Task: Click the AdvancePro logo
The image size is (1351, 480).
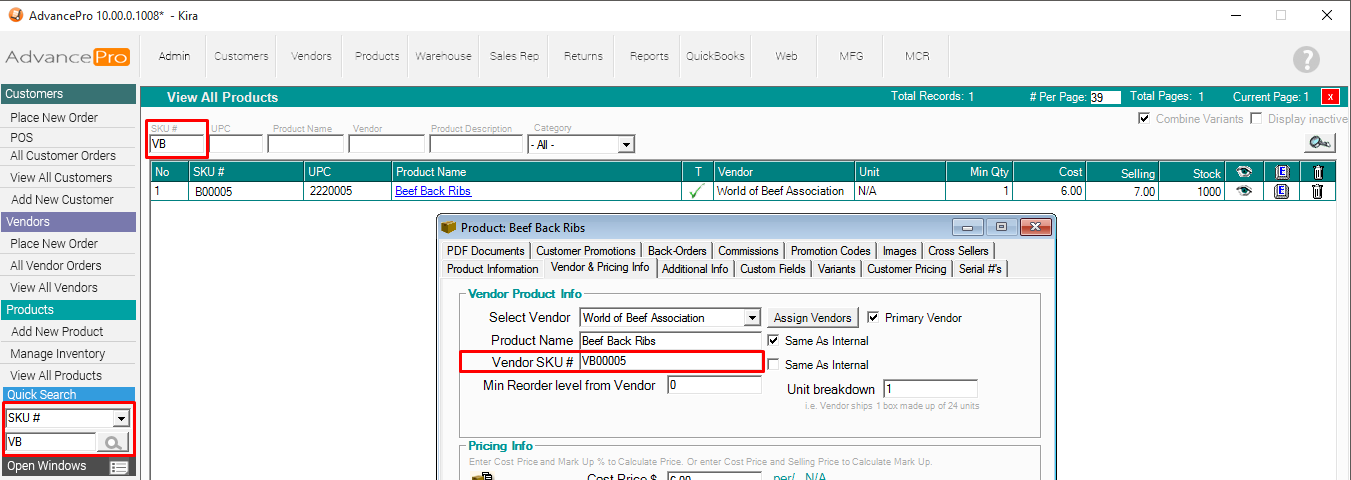Action: tap(67, 57)
